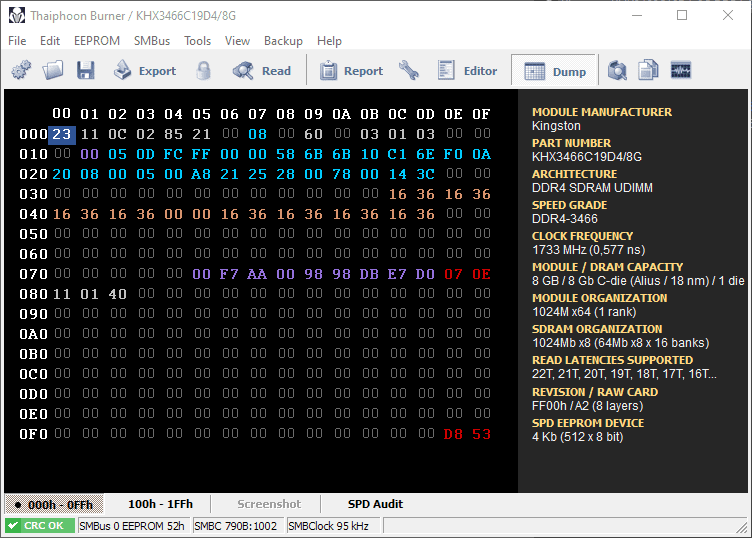The height and width of the screenshot is (538, 752).
Task: Click the DDR4 SDRAM UDIMM architecture value
Action: click(592, 187)
